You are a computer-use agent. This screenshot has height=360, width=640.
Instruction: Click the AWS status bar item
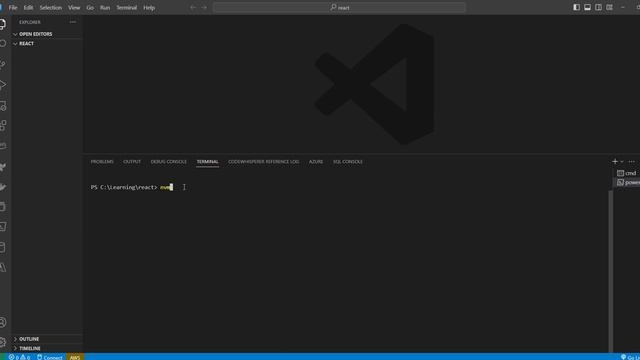tap(75, 357)
